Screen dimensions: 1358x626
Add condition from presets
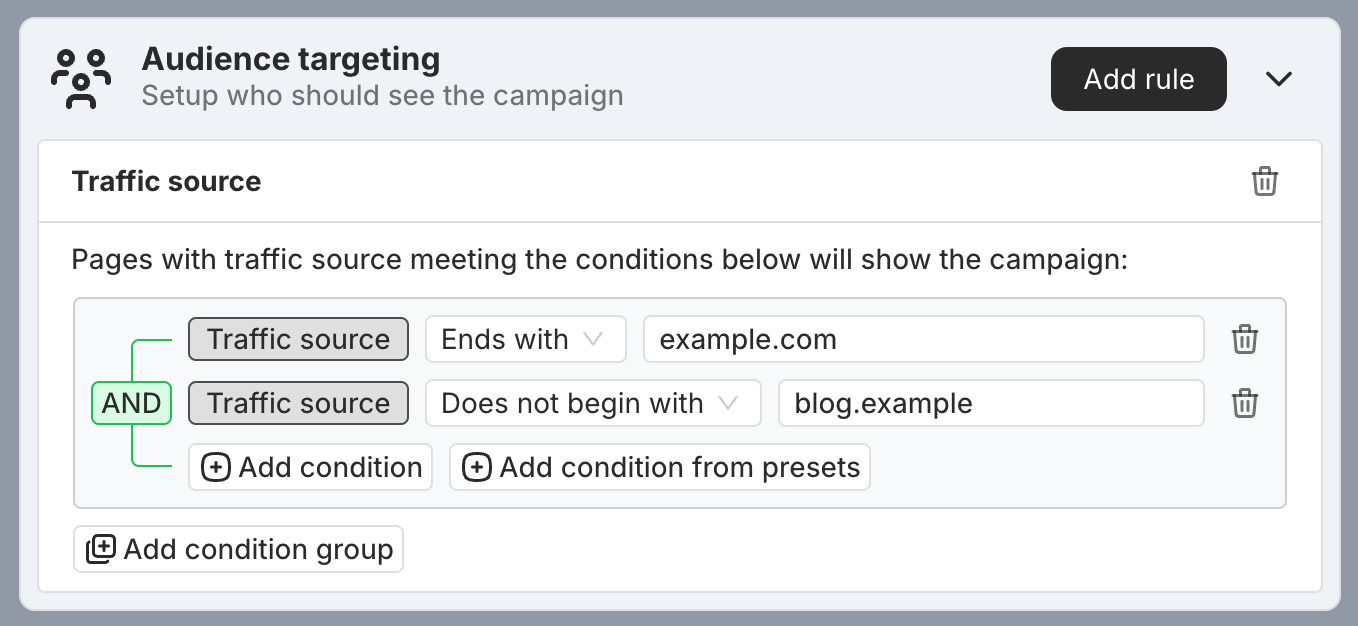(660, 467)
